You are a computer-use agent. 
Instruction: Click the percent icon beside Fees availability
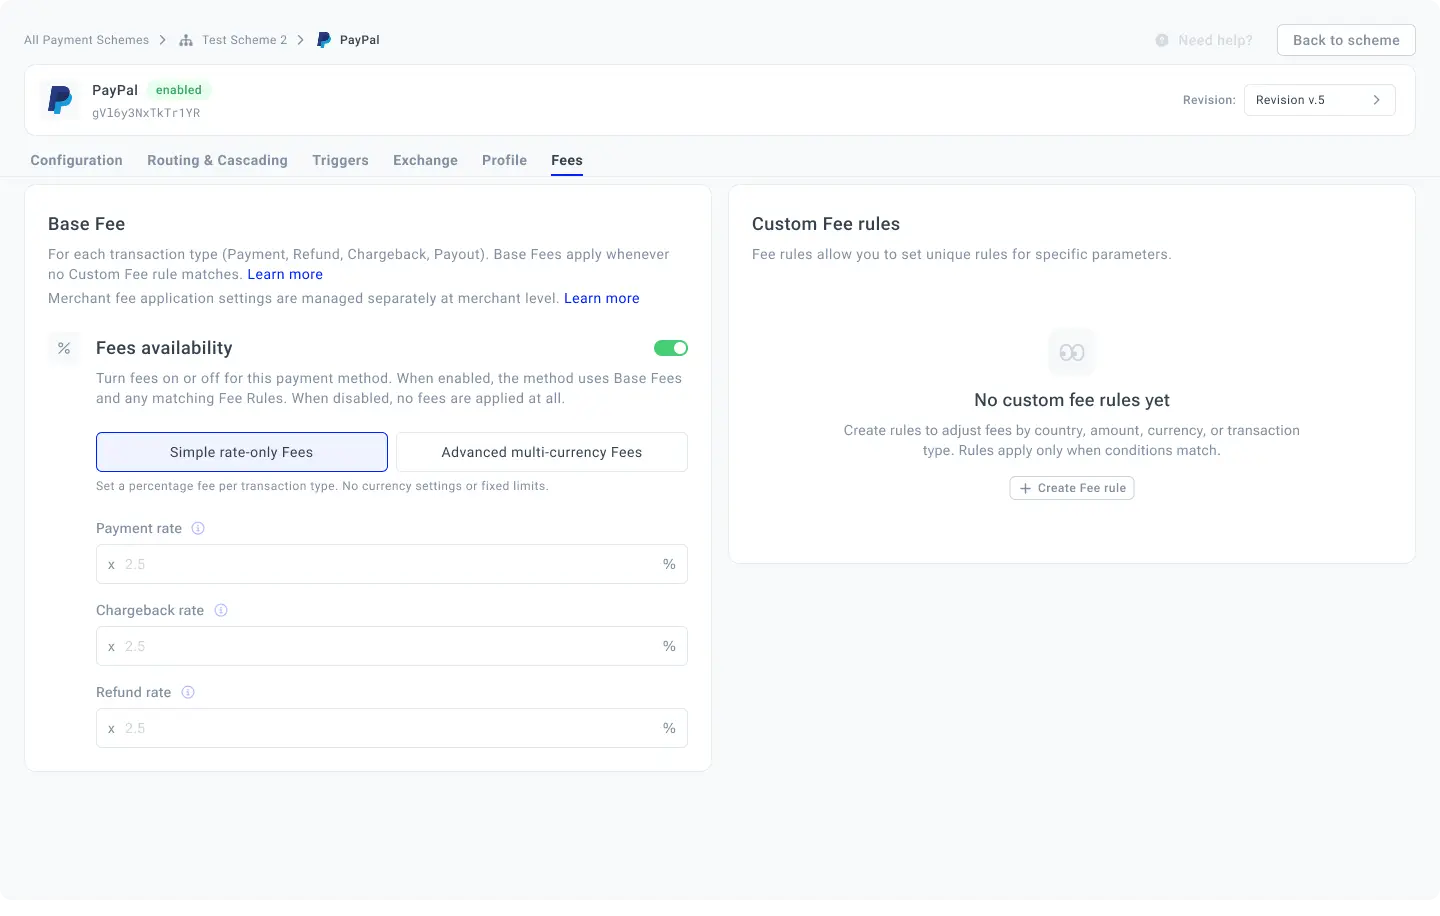[64, 348]
